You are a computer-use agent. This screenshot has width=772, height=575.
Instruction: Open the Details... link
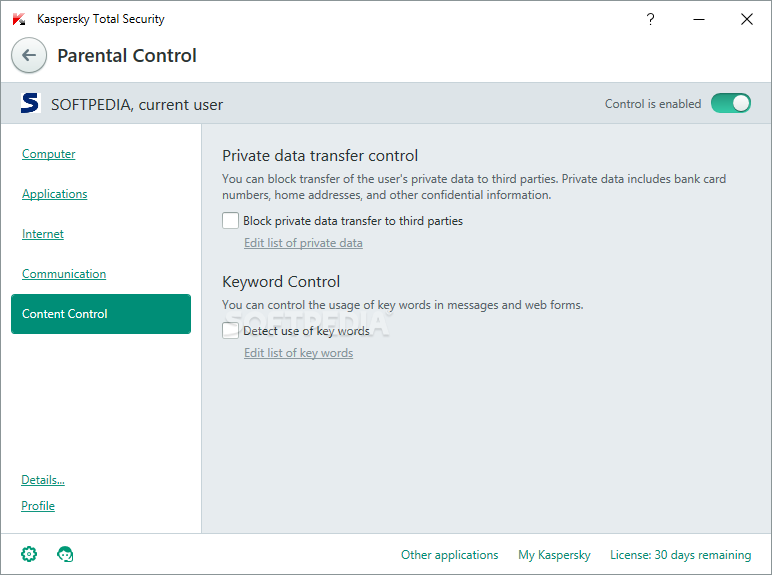pyautogui.click(x=43, y=479)
